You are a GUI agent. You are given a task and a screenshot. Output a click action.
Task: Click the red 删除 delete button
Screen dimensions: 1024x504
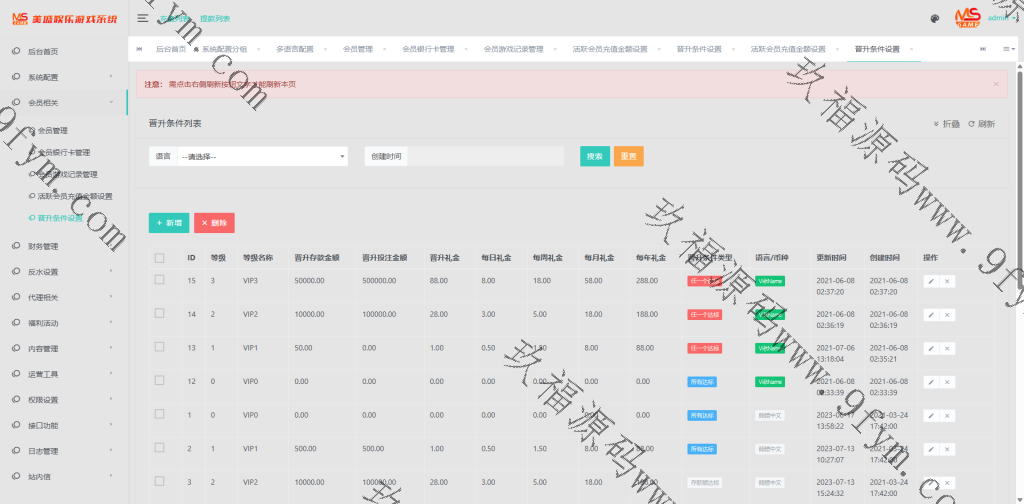tap(214, 223)
